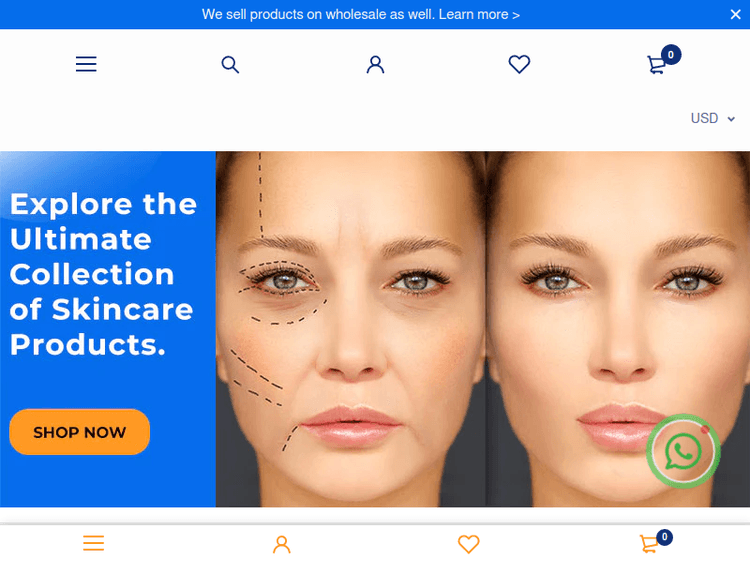
Task: Click the hero headline about skincare products
Action: click(x=103, y=274)
